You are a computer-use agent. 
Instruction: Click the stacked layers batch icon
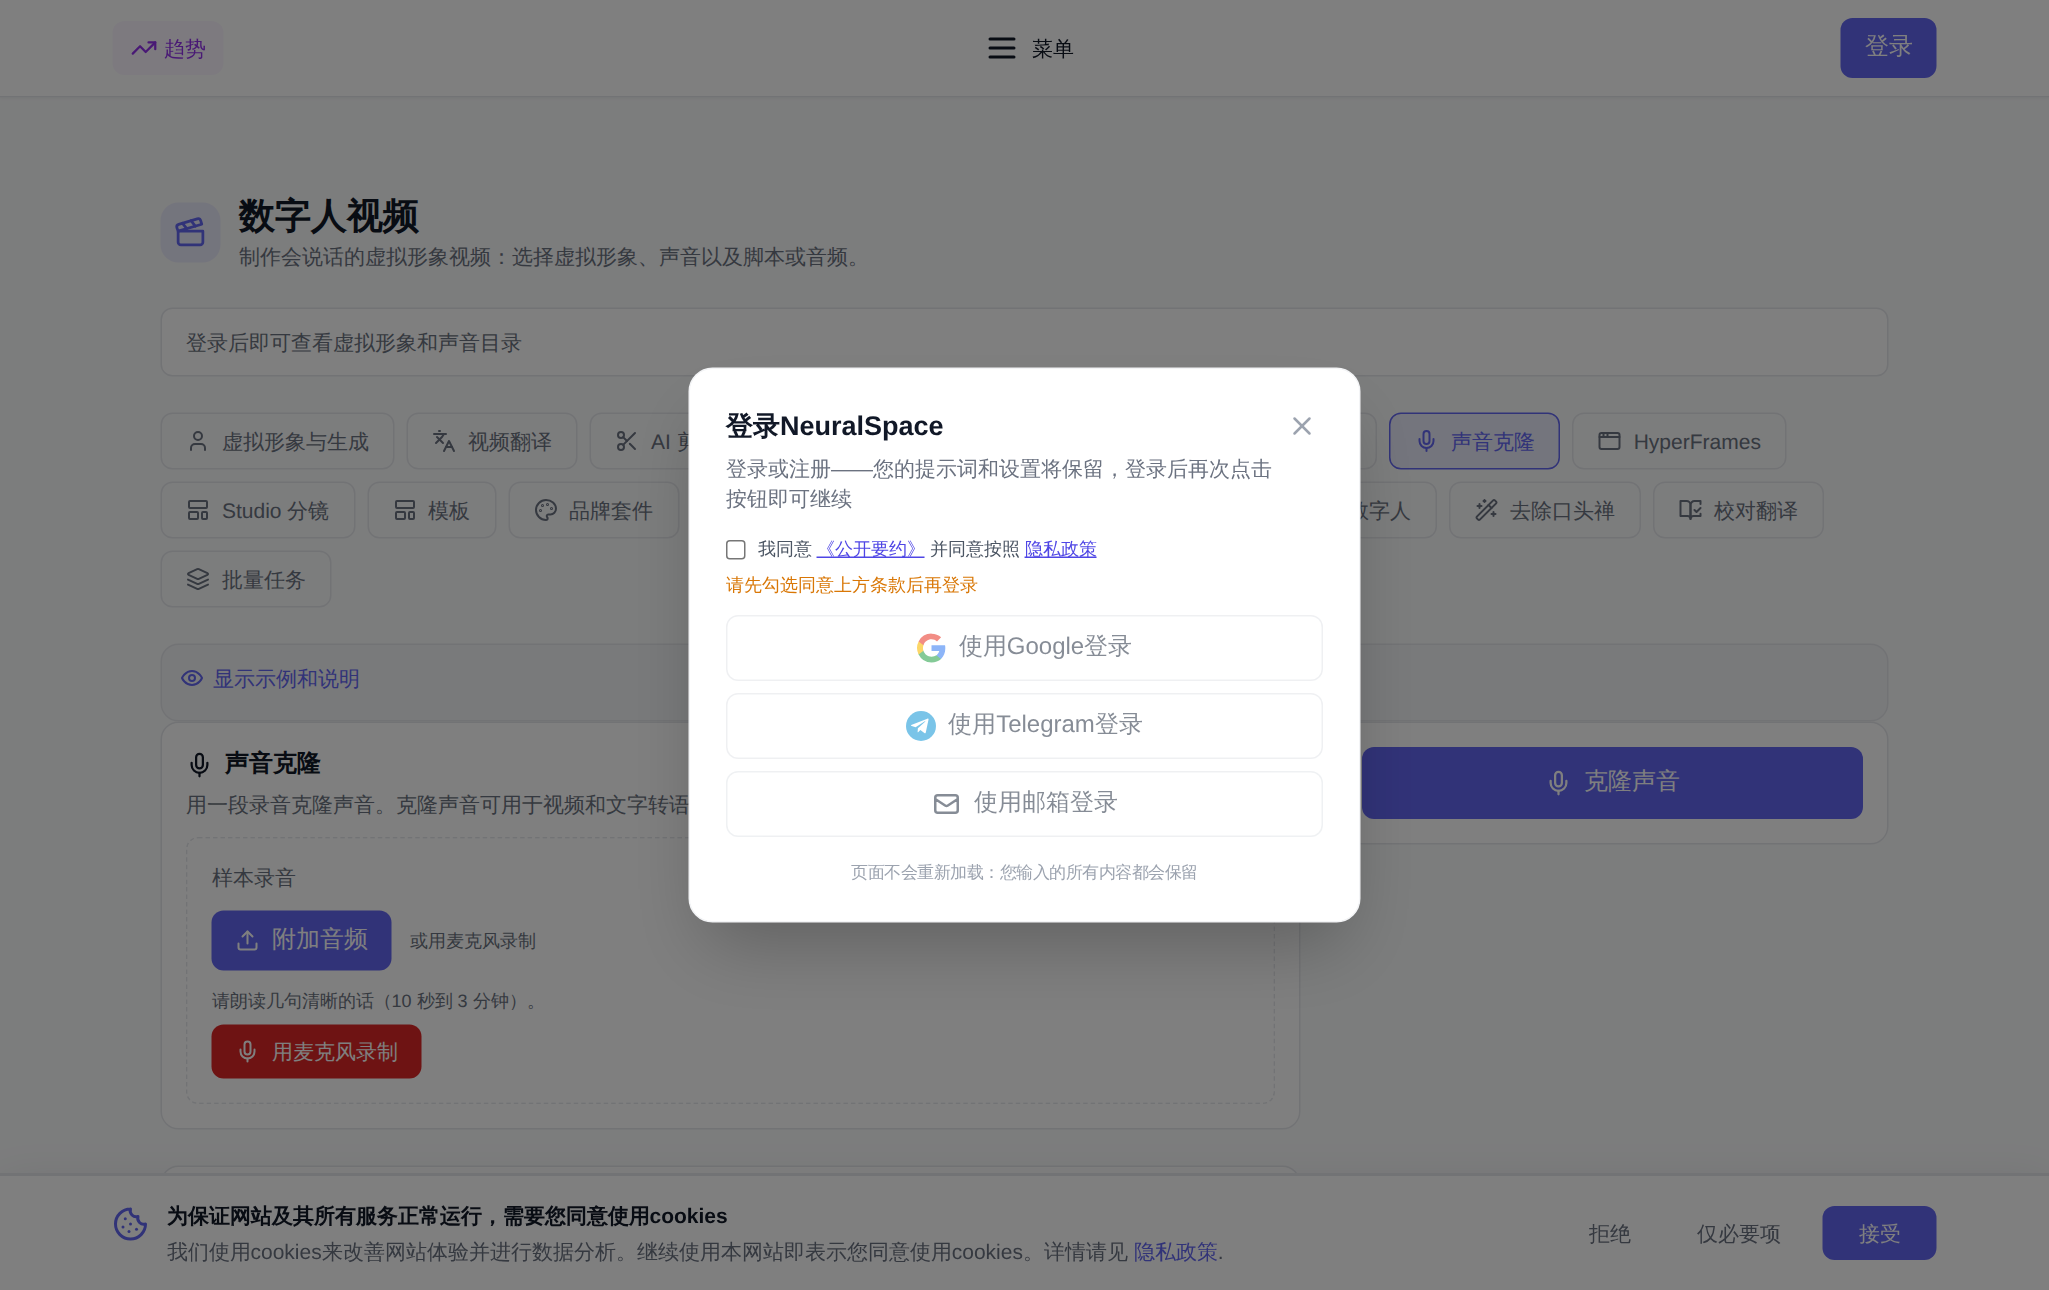coord(198,579)
